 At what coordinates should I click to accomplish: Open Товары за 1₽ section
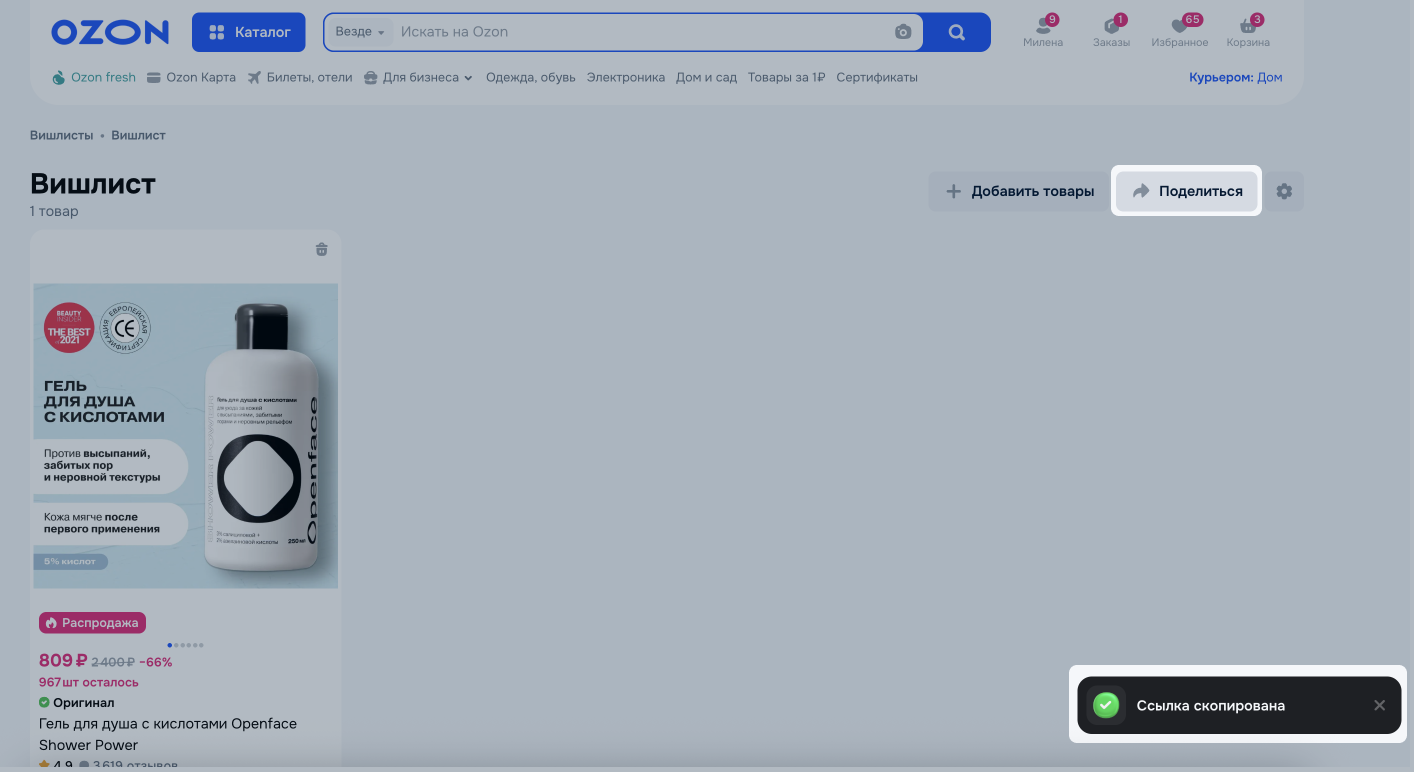[787, 77]
